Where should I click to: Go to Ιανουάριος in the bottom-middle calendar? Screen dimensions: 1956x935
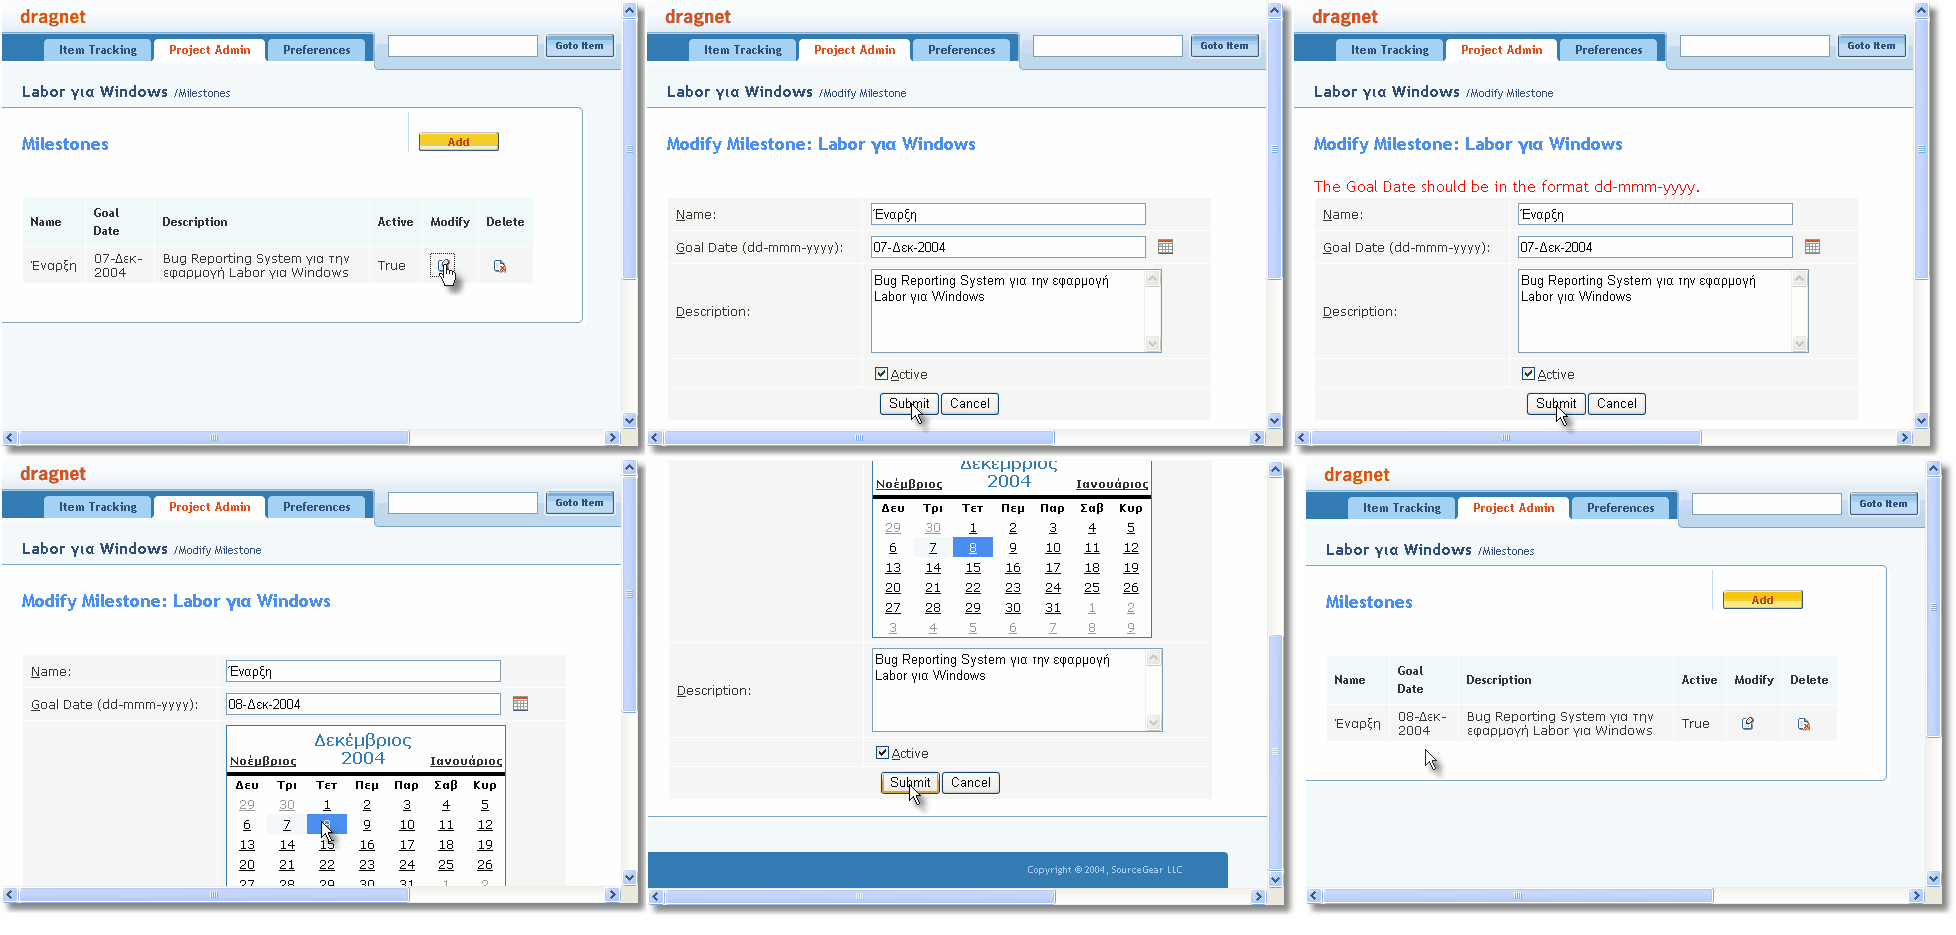[1112, 484]
